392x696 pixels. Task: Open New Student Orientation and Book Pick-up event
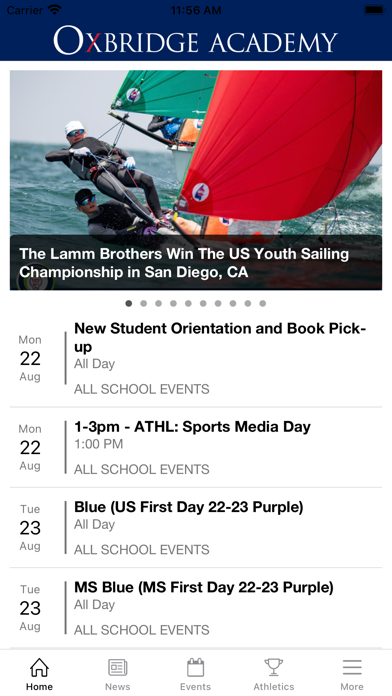tap(196, 359)
